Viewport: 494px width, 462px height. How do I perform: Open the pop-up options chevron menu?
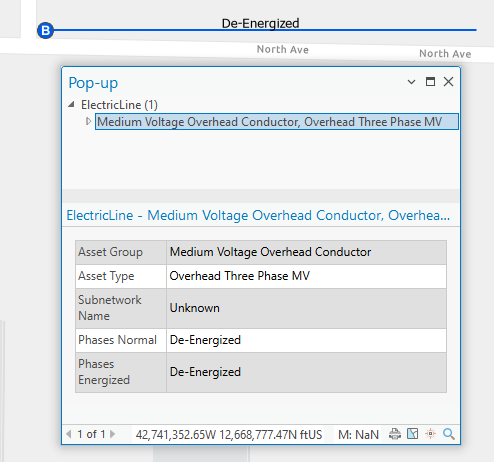411,82
